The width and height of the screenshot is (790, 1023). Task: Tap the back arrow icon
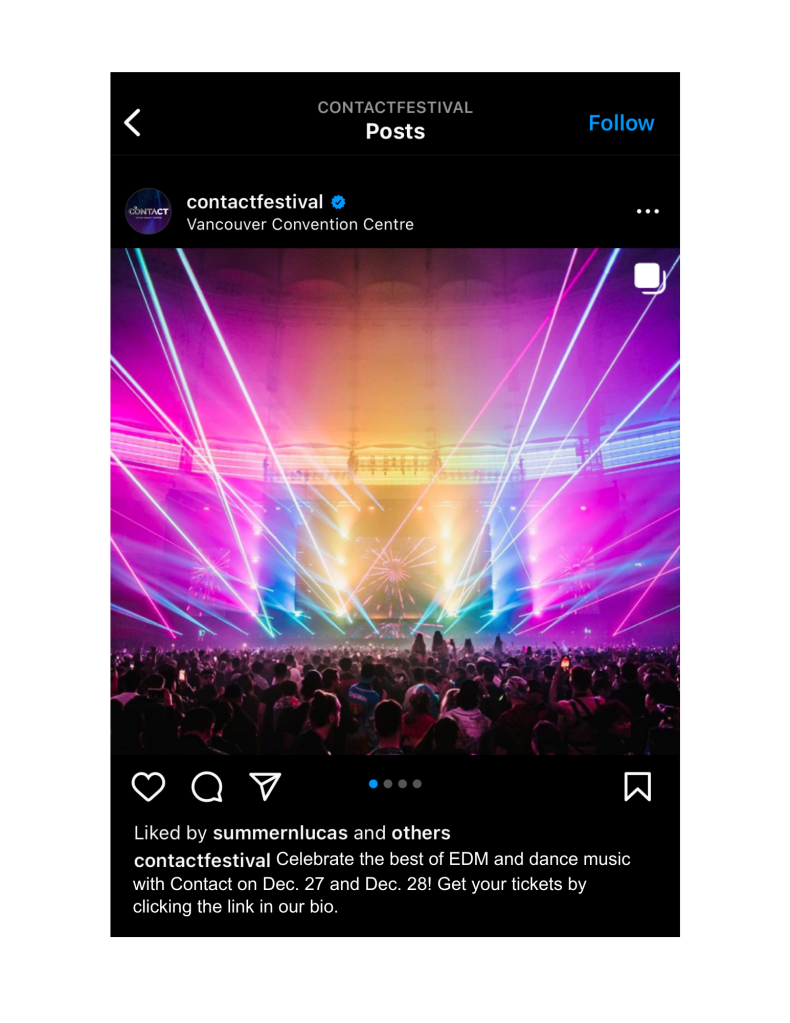click(132, 123)
